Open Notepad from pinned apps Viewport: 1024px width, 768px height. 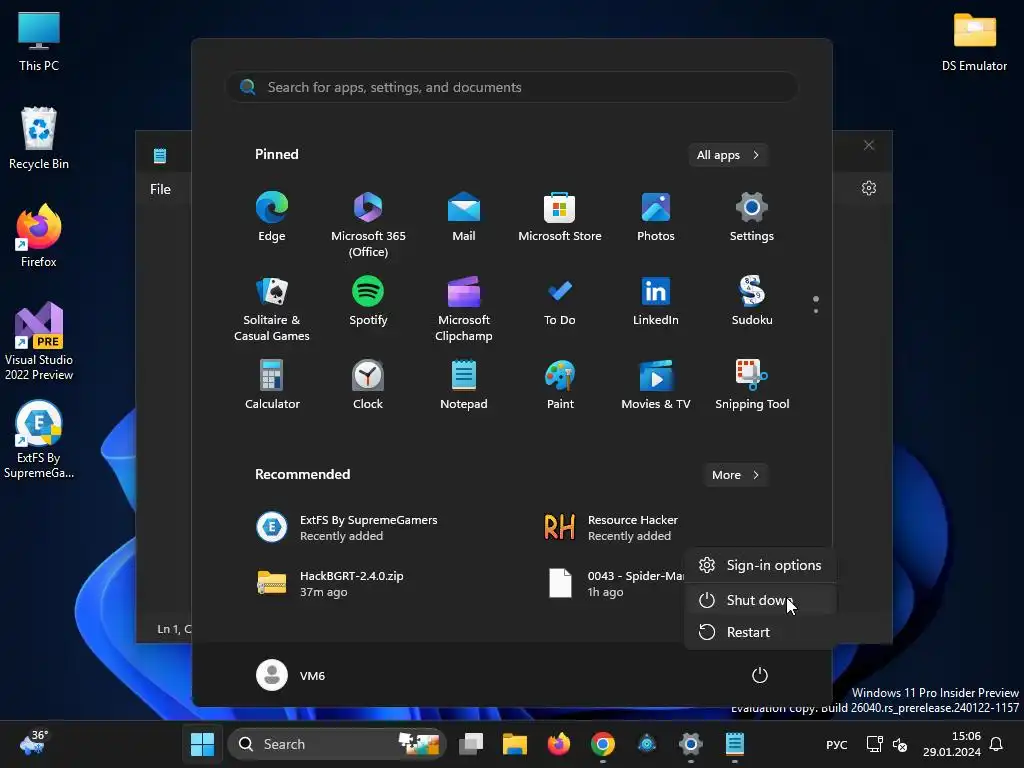click(x=464, y=385)
